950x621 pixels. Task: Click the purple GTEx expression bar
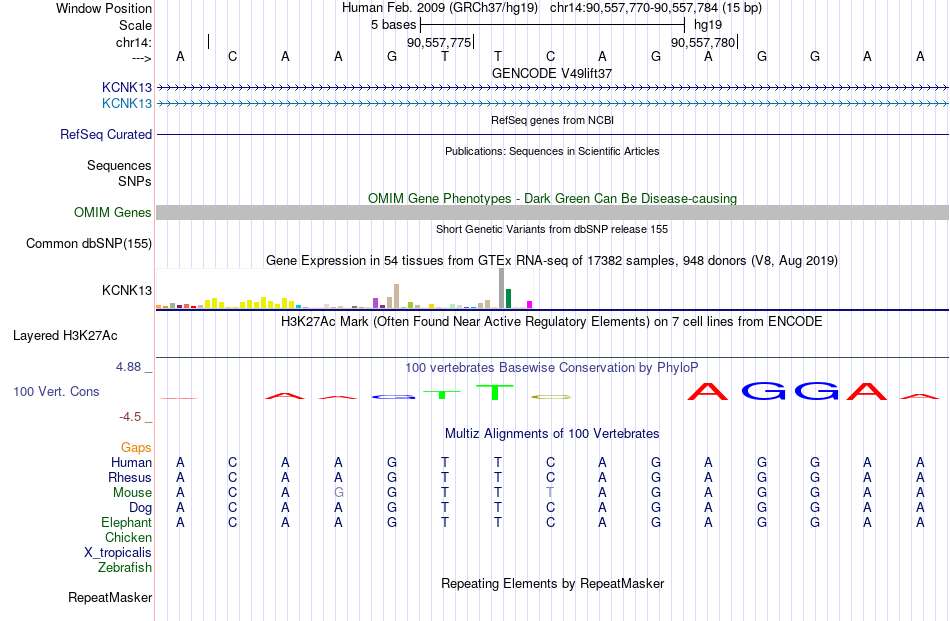click(x=376, y=303)
